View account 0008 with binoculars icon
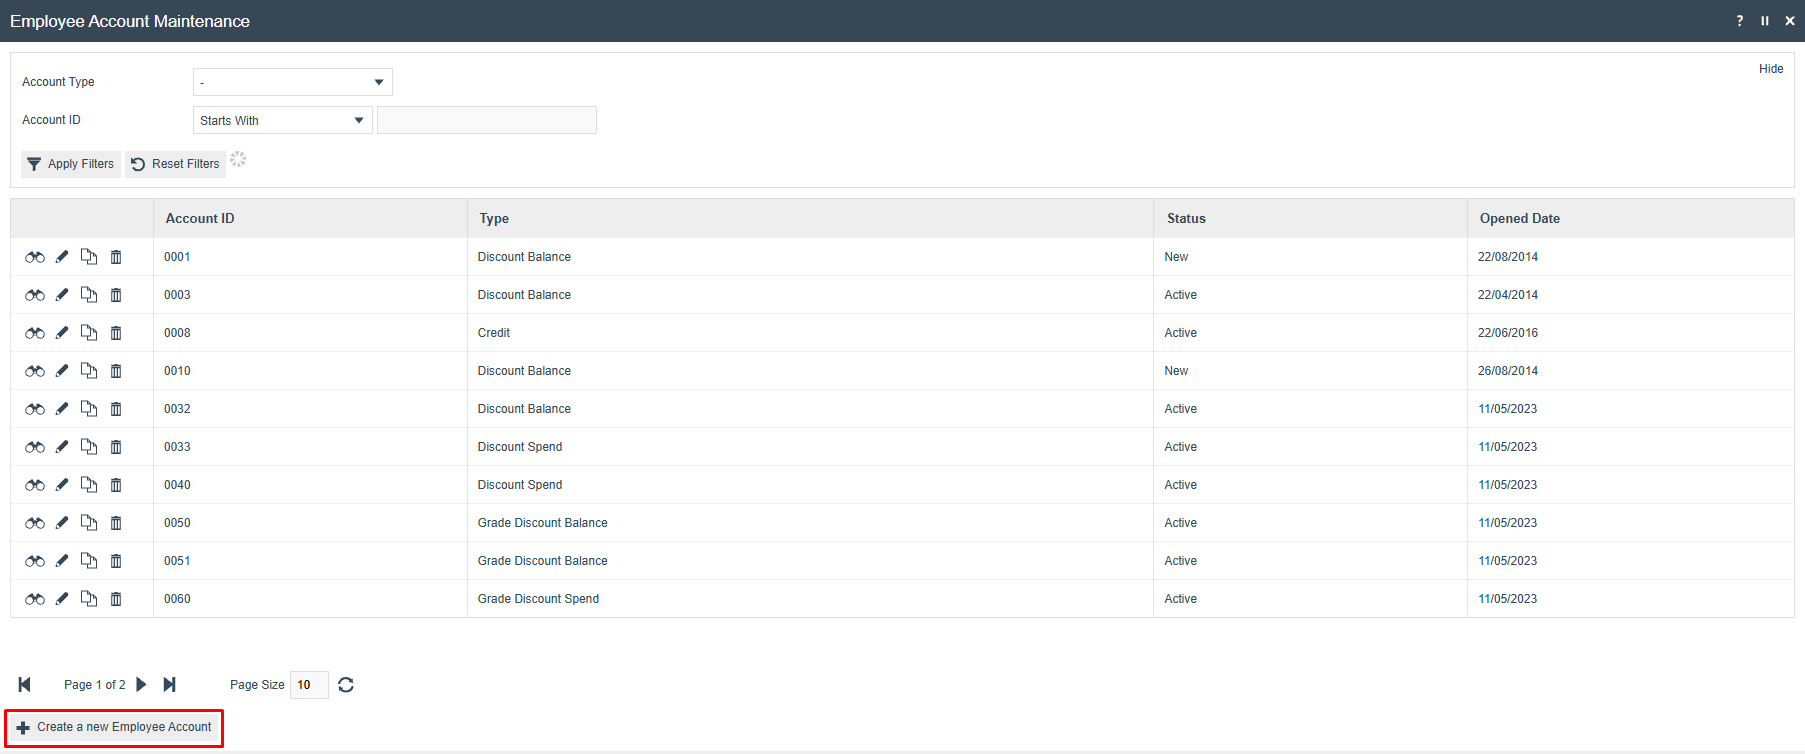This screenshot has width=1805, height=754. click(35, 333)
